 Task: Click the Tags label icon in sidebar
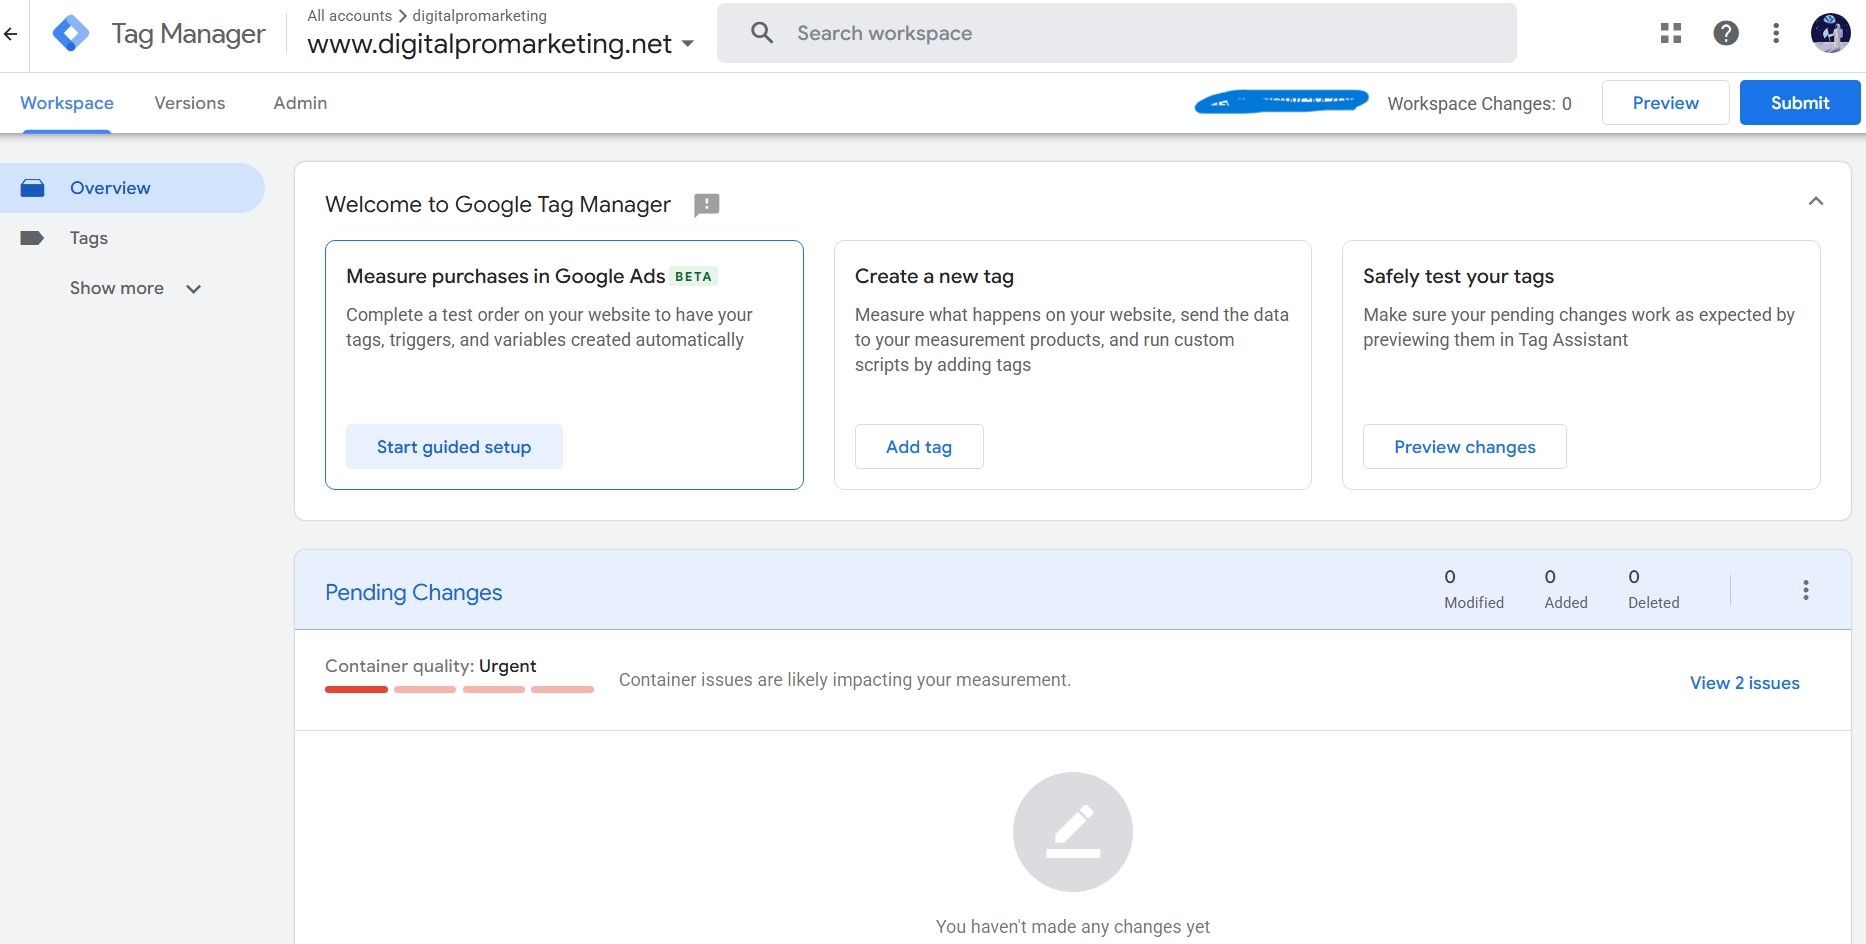point(32,238)
